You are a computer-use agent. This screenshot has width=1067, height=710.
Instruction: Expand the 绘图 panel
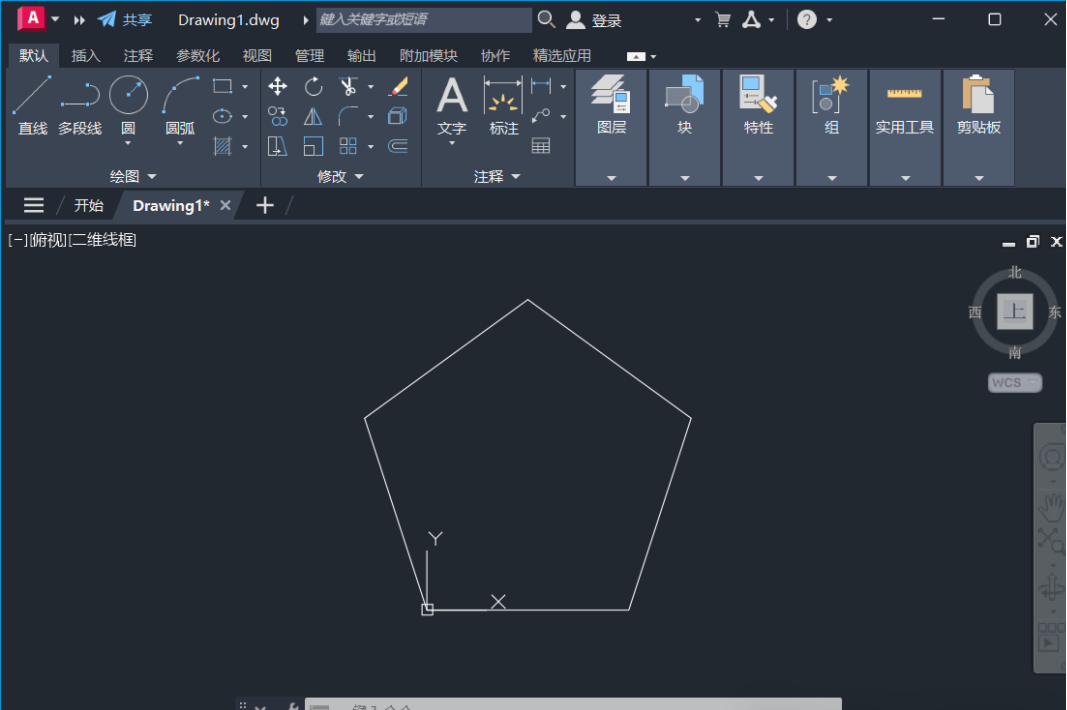[133, 176]
